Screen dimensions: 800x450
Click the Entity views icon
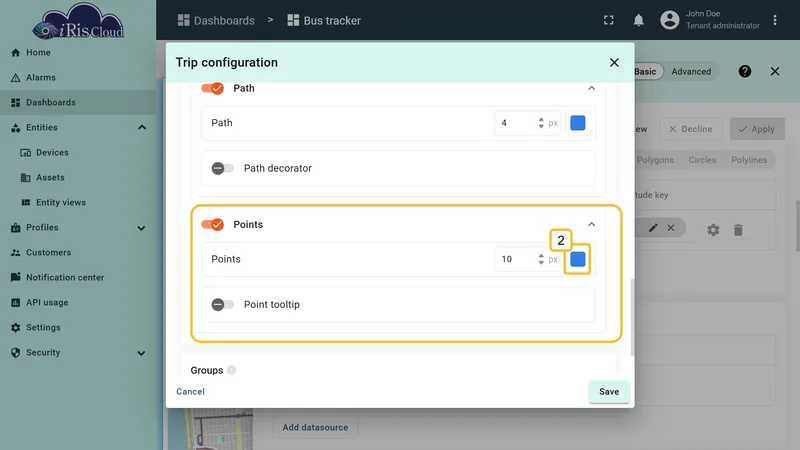(26, 203)
